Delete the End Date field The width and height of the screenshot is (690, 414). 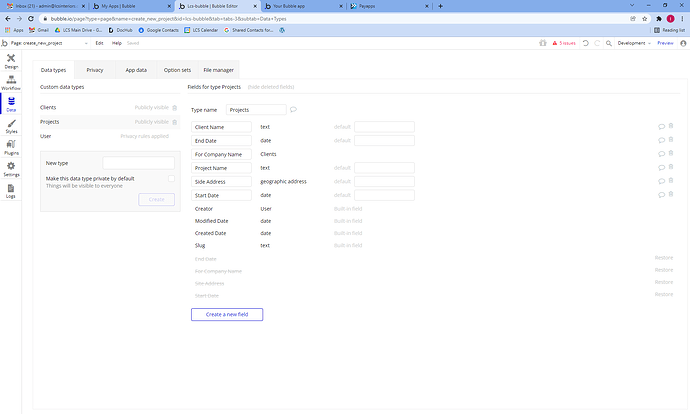(x=671, y=139)
